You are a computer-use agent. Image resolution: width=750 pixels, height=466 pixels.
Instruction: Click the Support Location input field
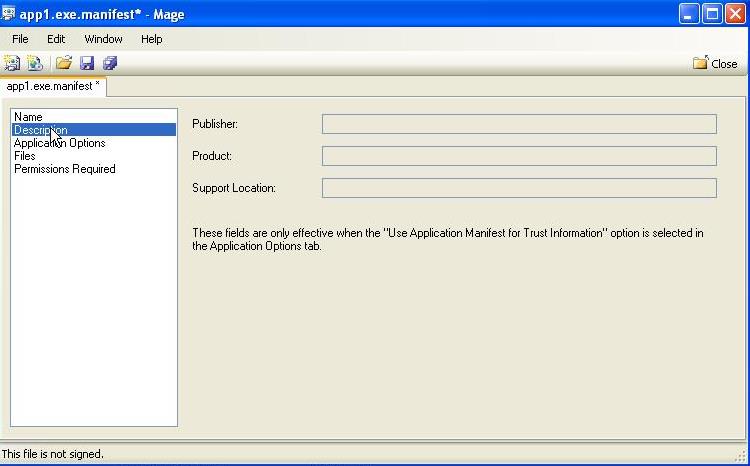[519, 188]
